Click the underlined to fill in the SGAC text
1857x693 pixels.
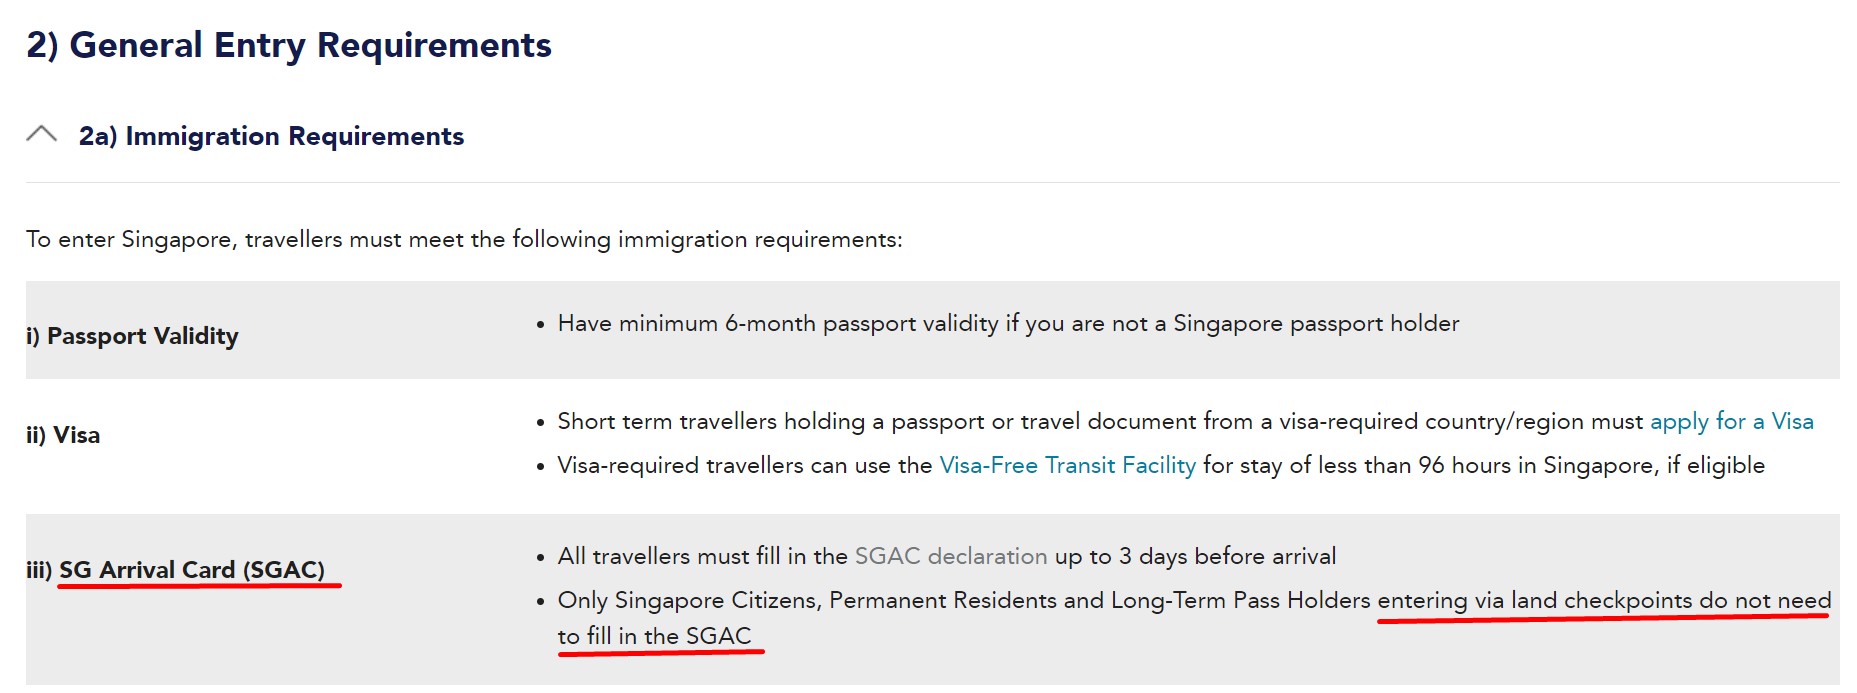[x=654, y=636]
